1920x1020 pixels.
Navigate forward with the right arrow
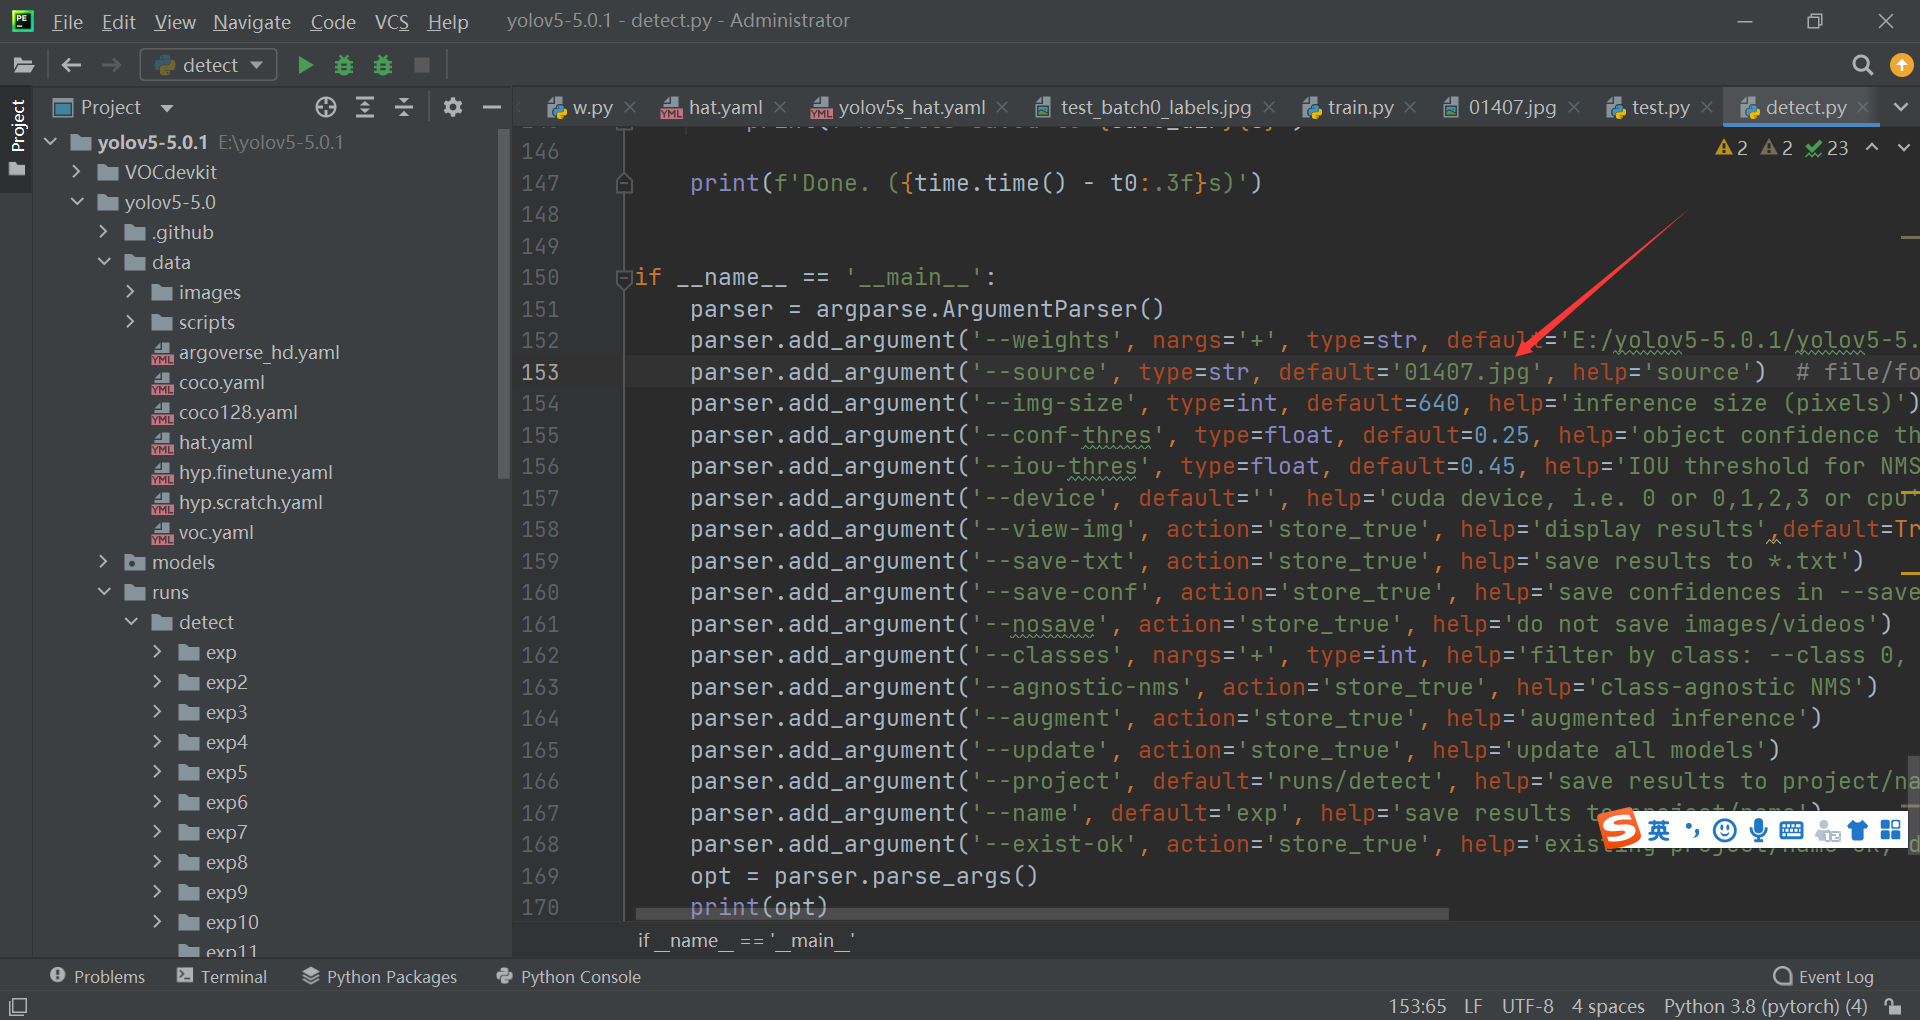tap(111, 65)
